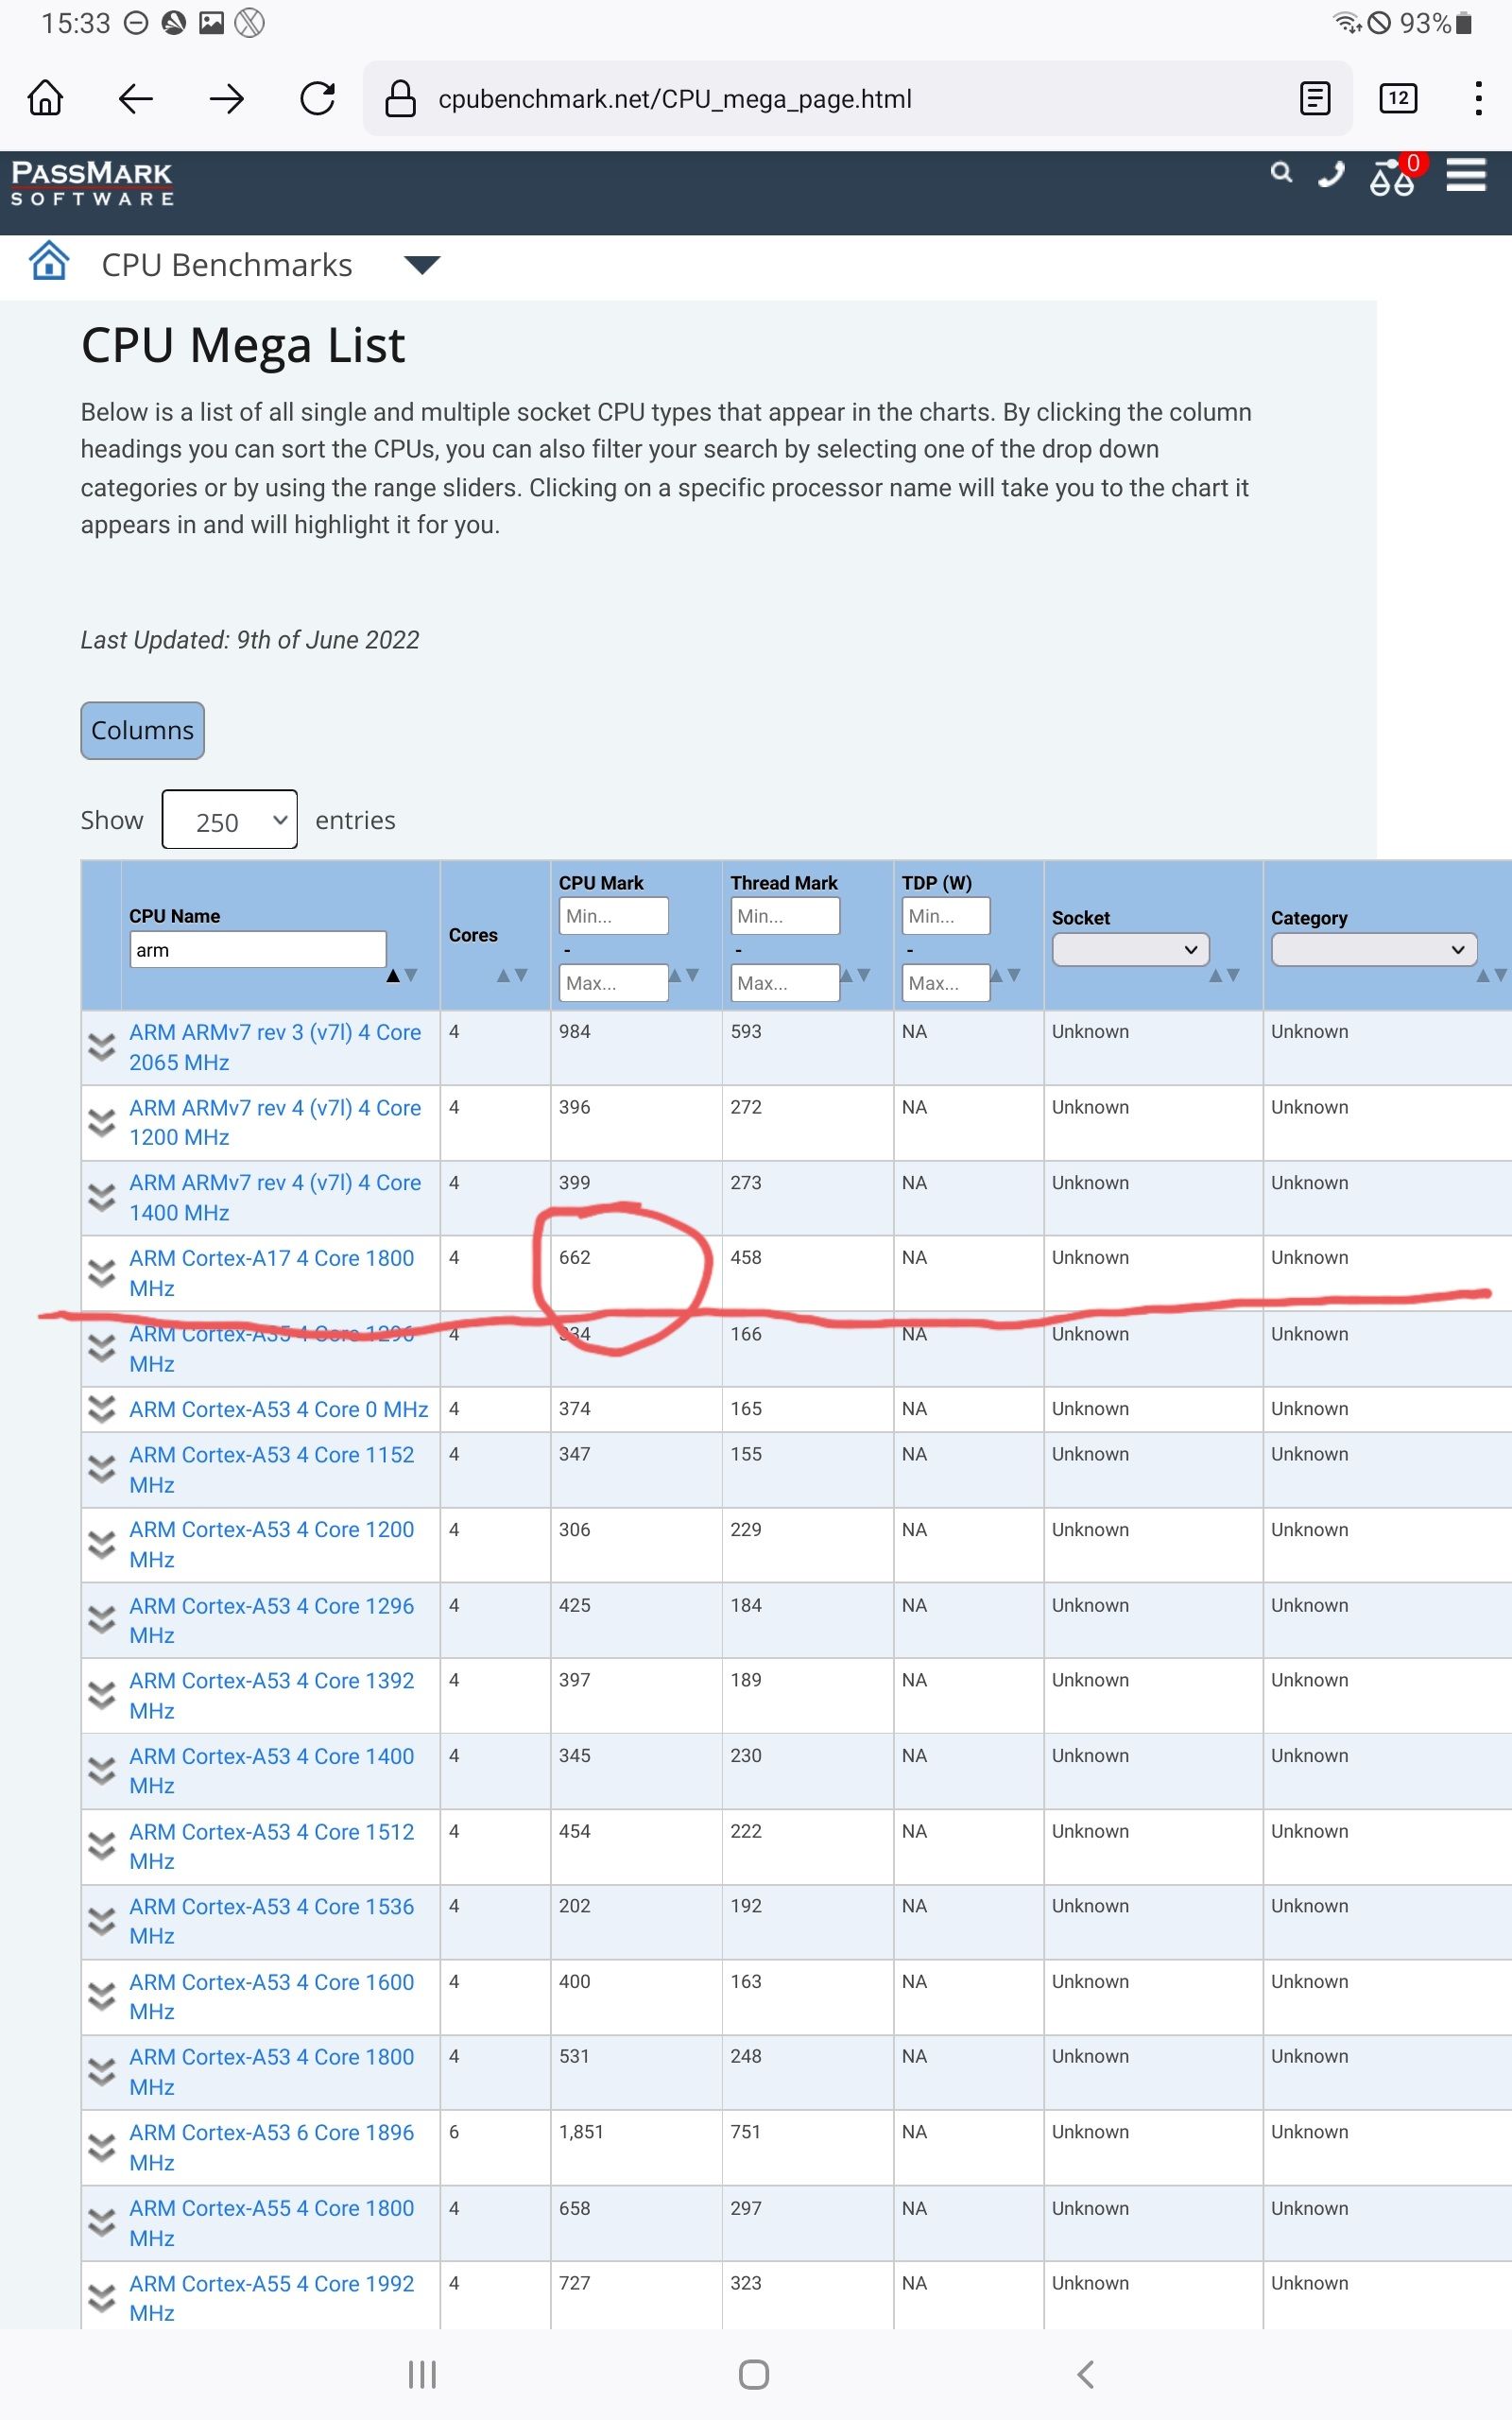Open the browser three-dot menu

[x=1478, y=98]
